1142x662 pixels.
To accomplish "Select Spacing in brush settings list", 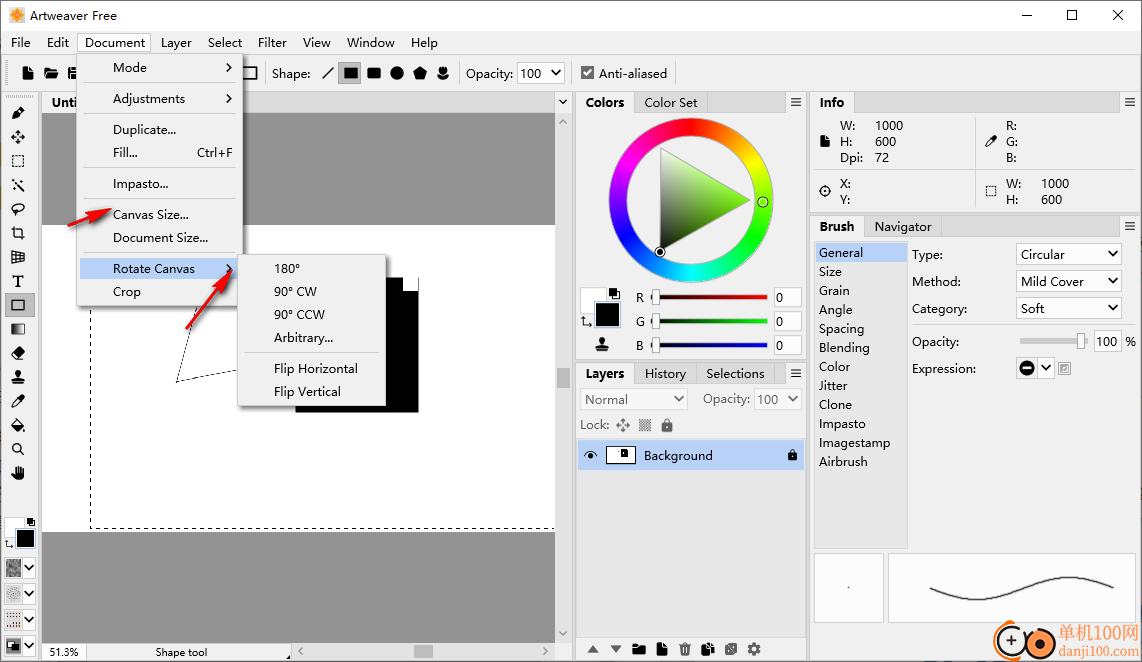I will [x=841, y=329].
